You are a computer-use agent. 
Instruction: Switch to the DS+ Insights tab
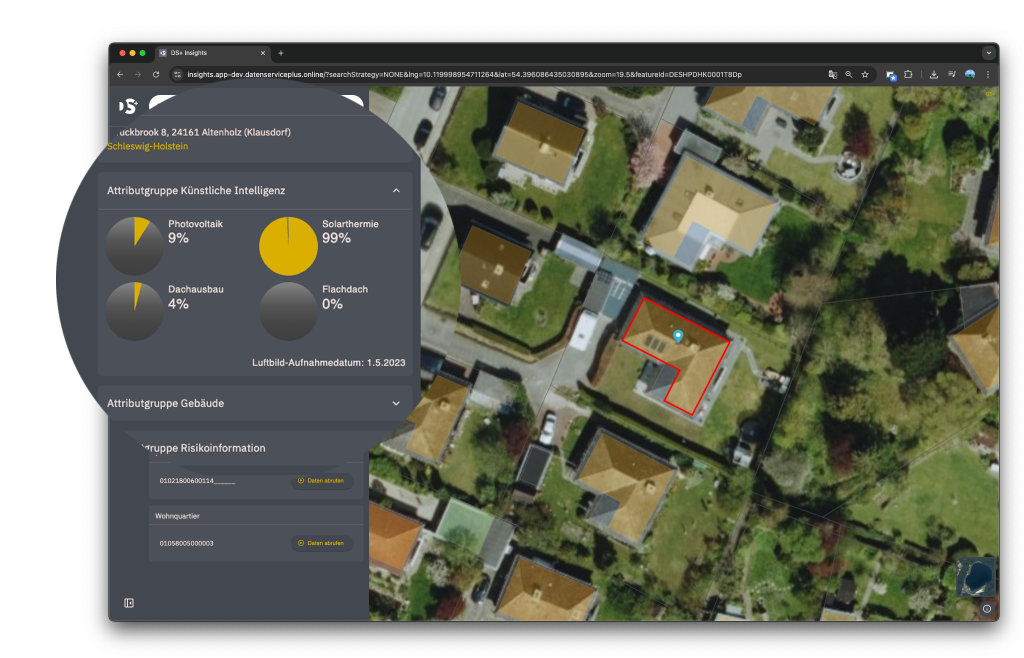tap(210, 53)
